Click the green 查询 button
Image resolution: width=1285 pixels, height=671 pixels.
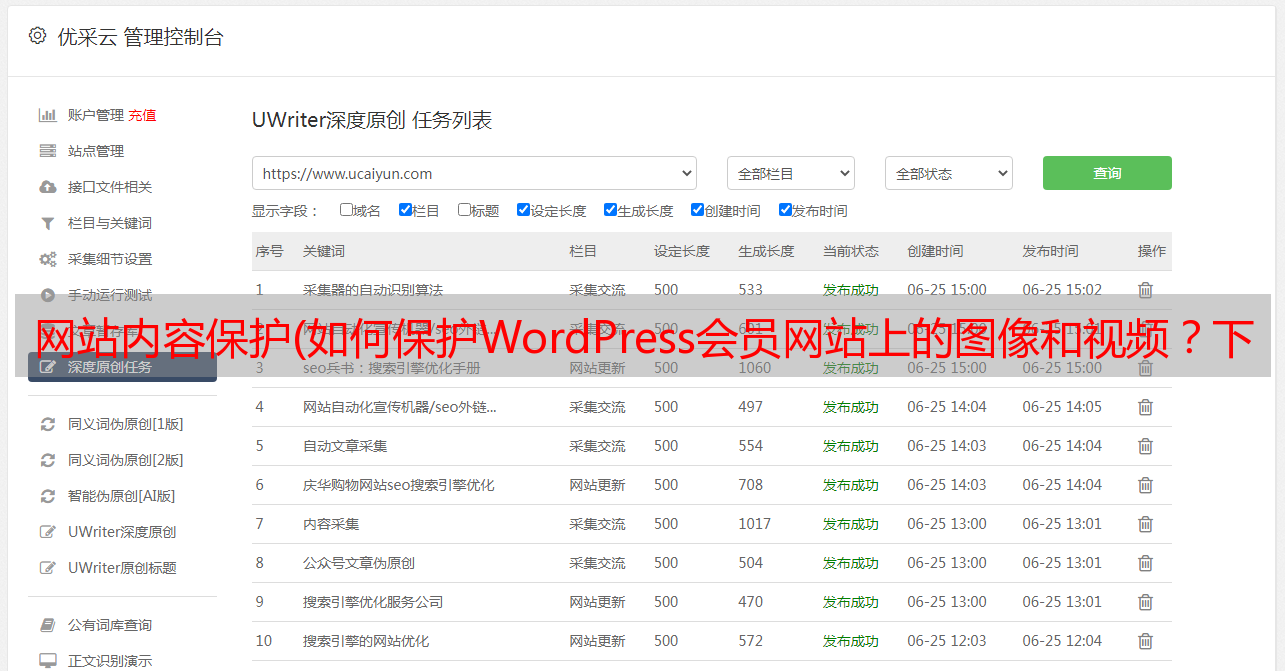[1106, 173]
